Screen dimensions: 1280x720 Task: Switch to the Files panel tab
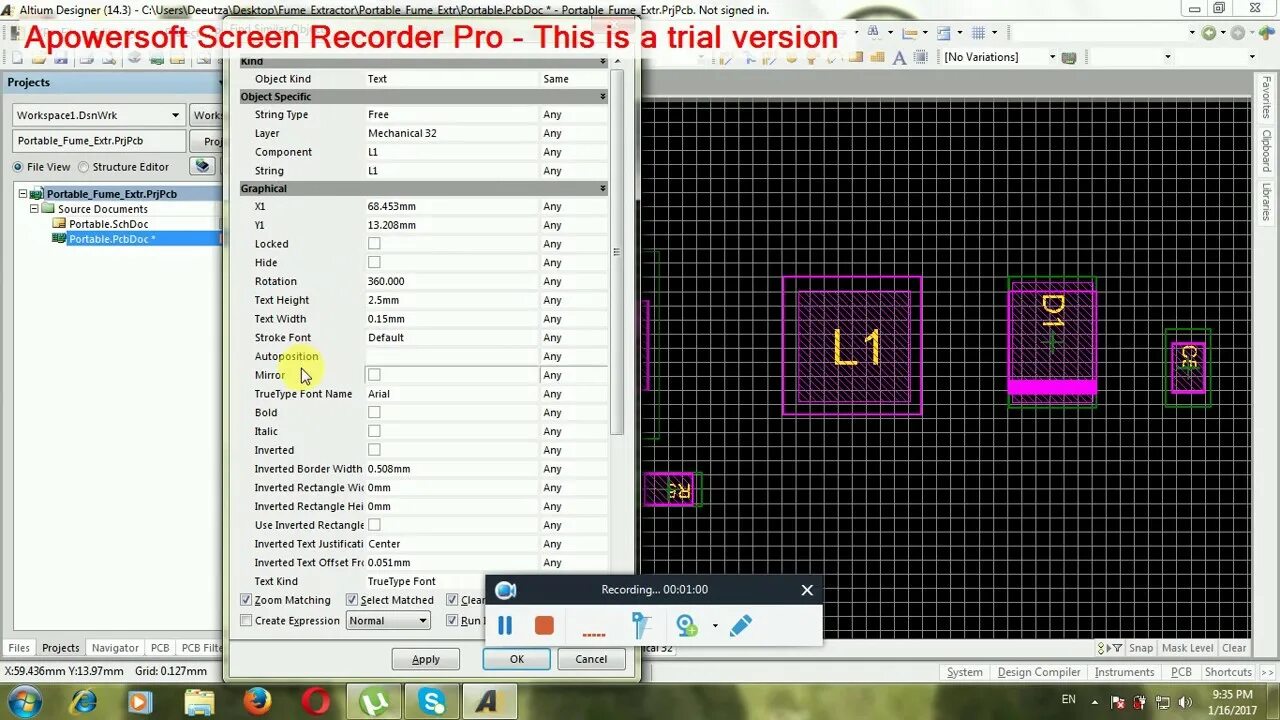pyautogui.click(x=19, y=648)
